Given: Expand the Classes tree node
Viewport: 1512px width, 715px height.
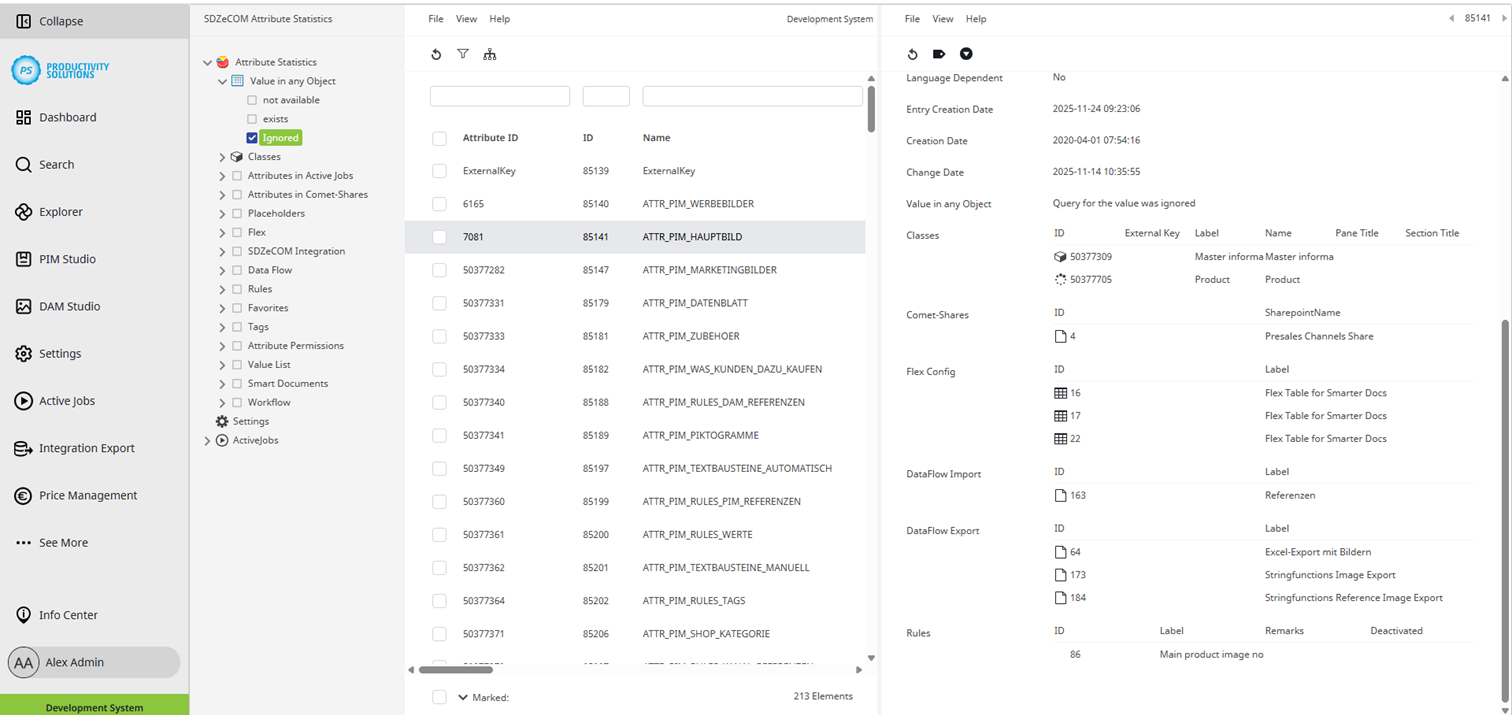Looking at the screenshot, I should point(221,156).
